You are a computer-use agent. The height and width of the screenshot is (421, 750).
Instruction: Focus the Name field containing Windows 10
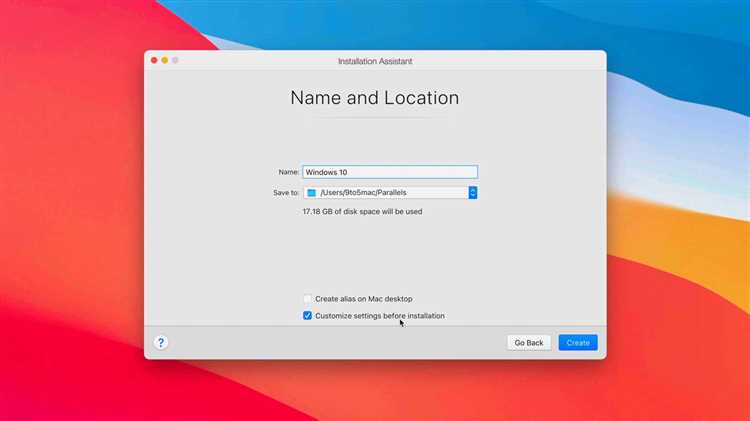click(x=390, y=172)
